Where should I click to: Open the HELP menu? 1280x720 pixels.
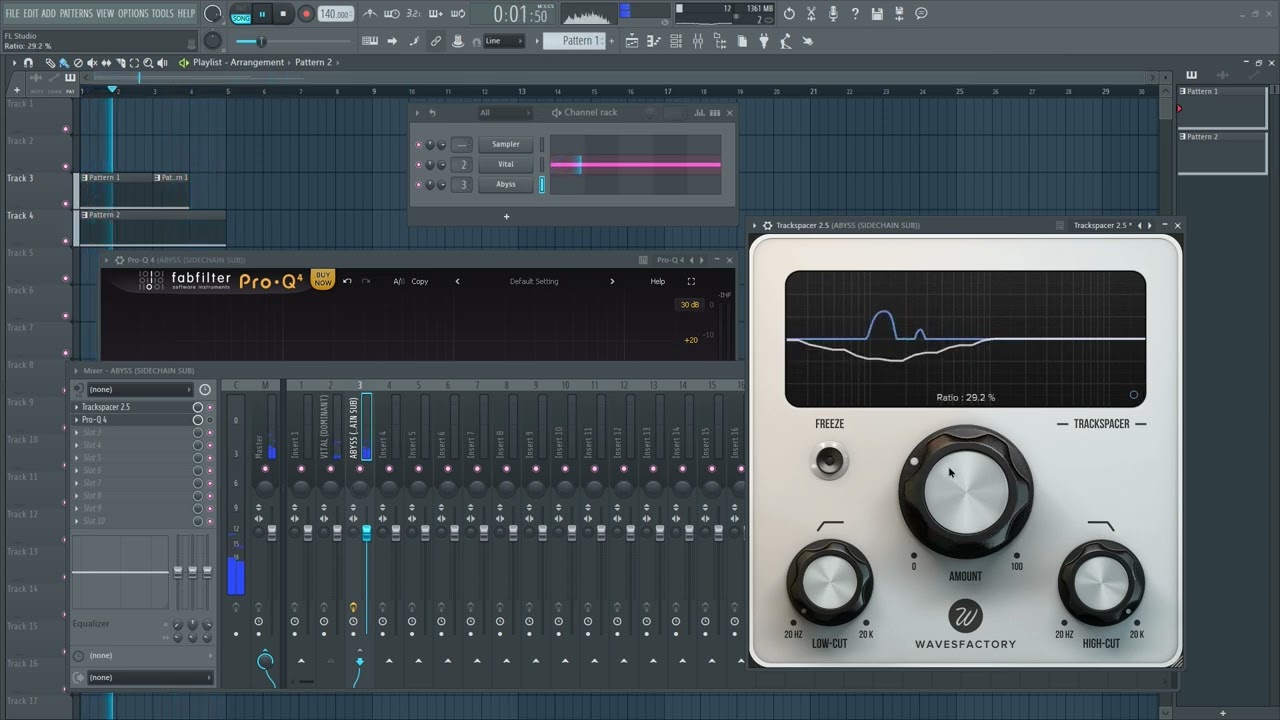coord(186,13)
